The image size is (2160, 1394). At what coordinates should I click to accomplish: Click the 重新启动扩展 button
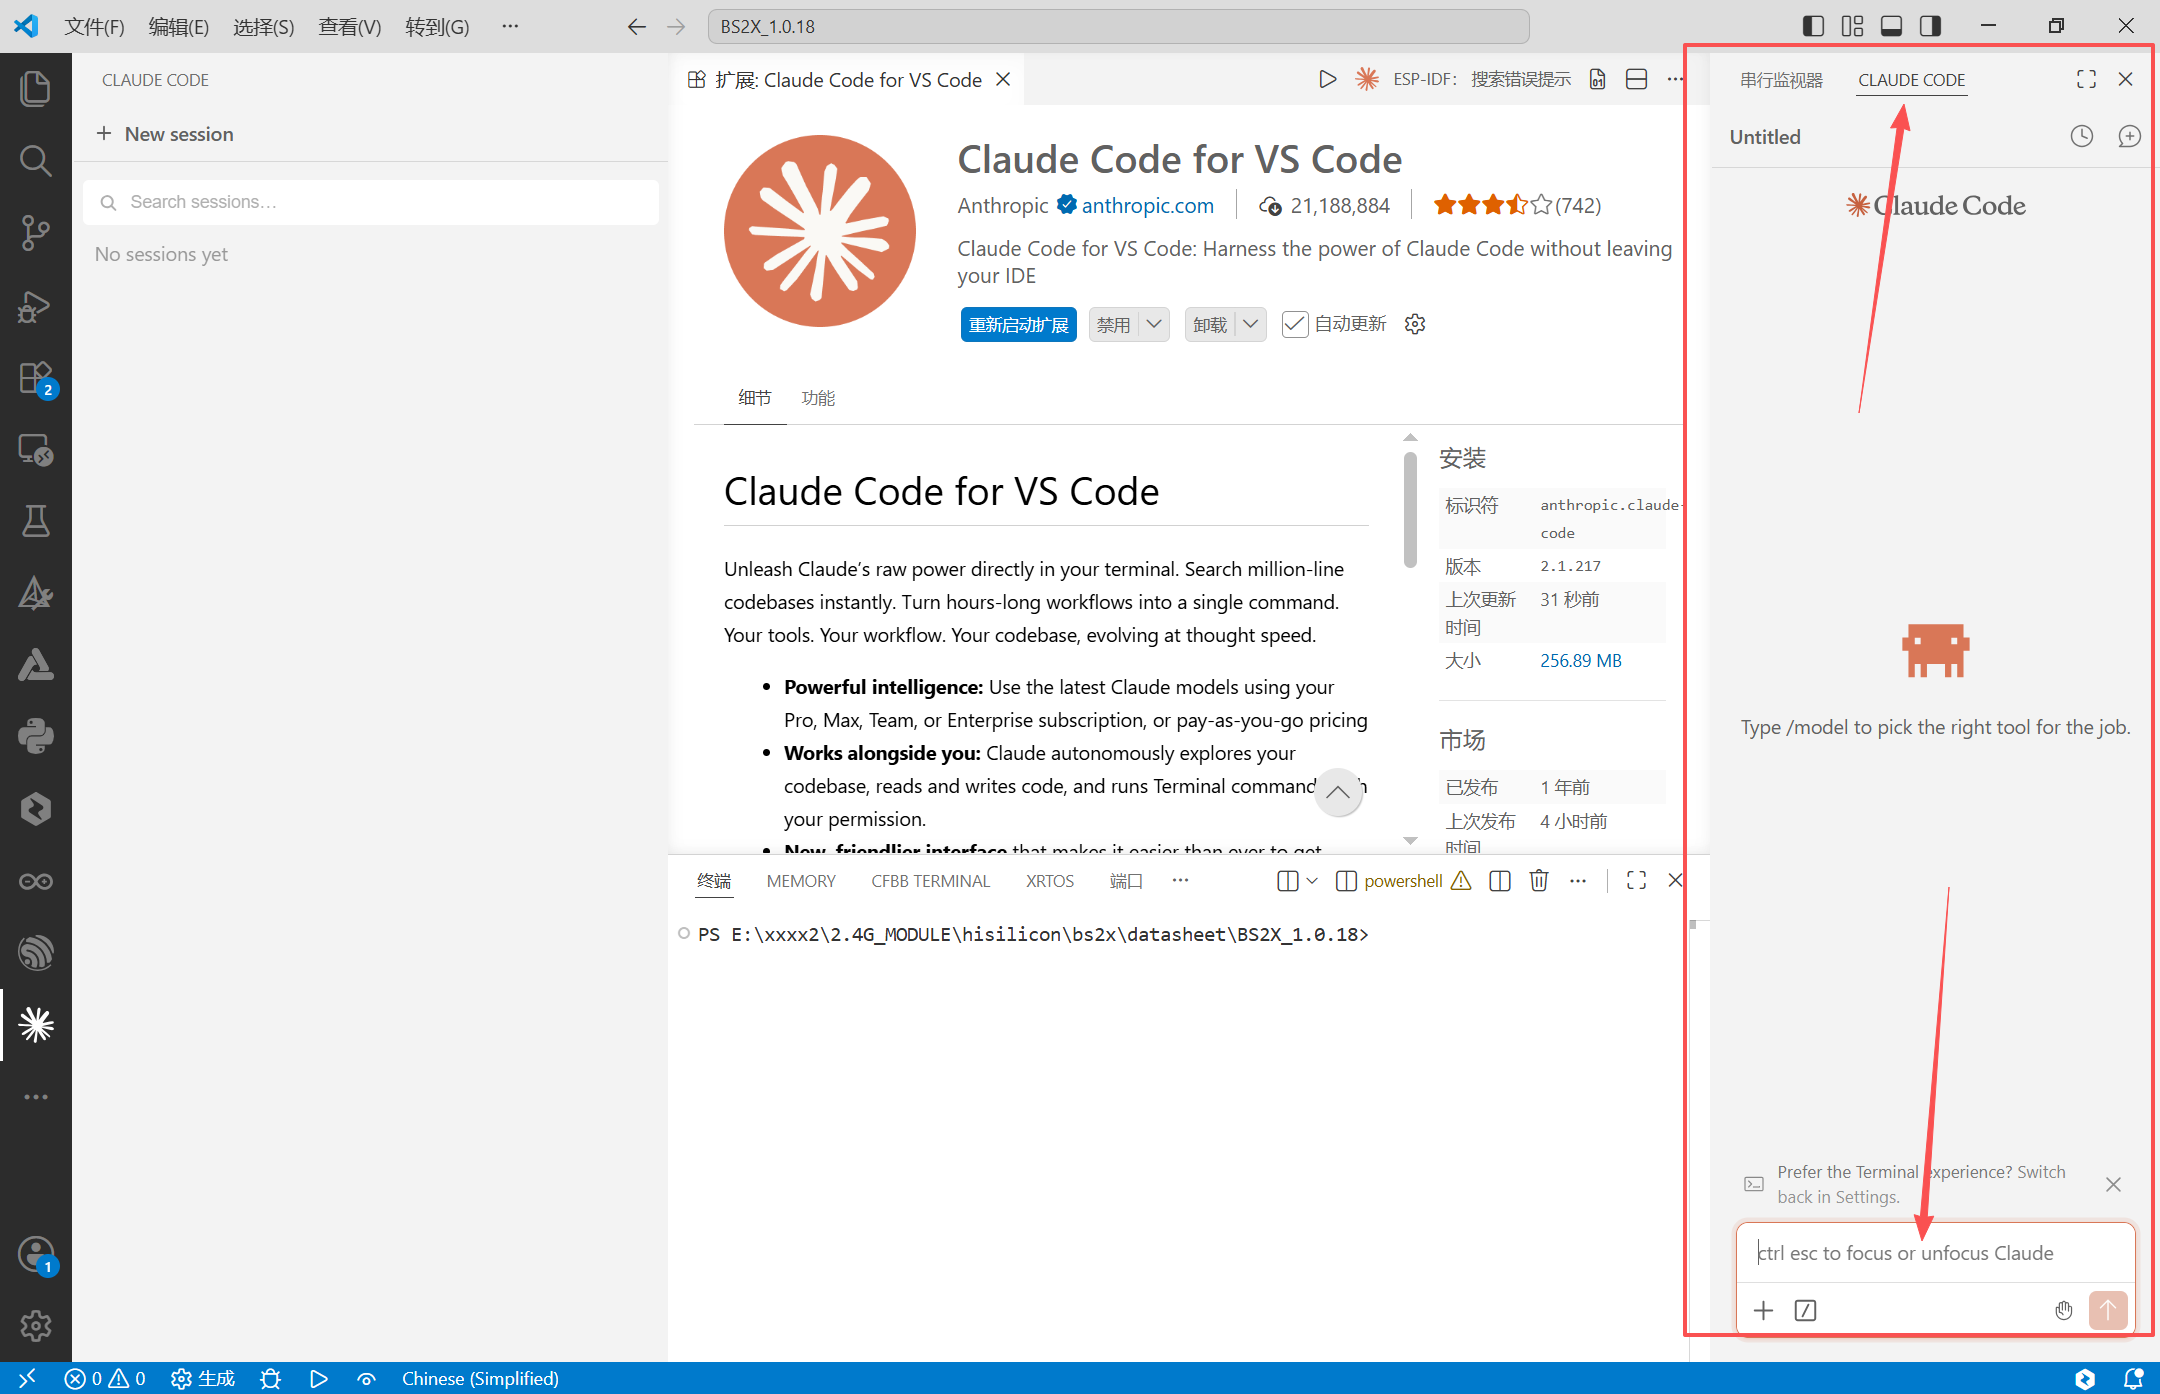[x=1019, y=324]
